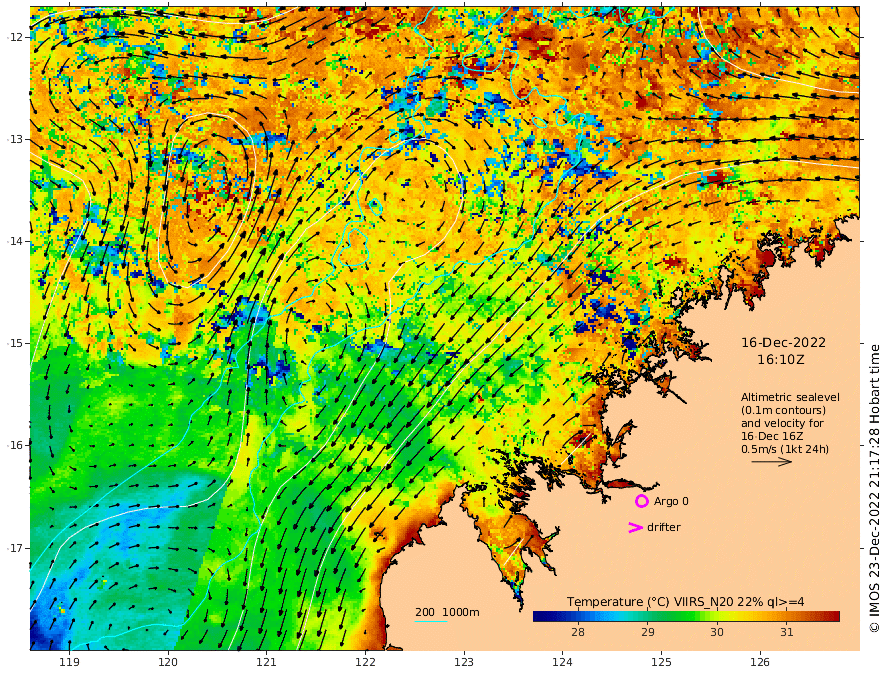Click the dark blue end of the color bar
The image size is (880, 680).
point(538,617)
